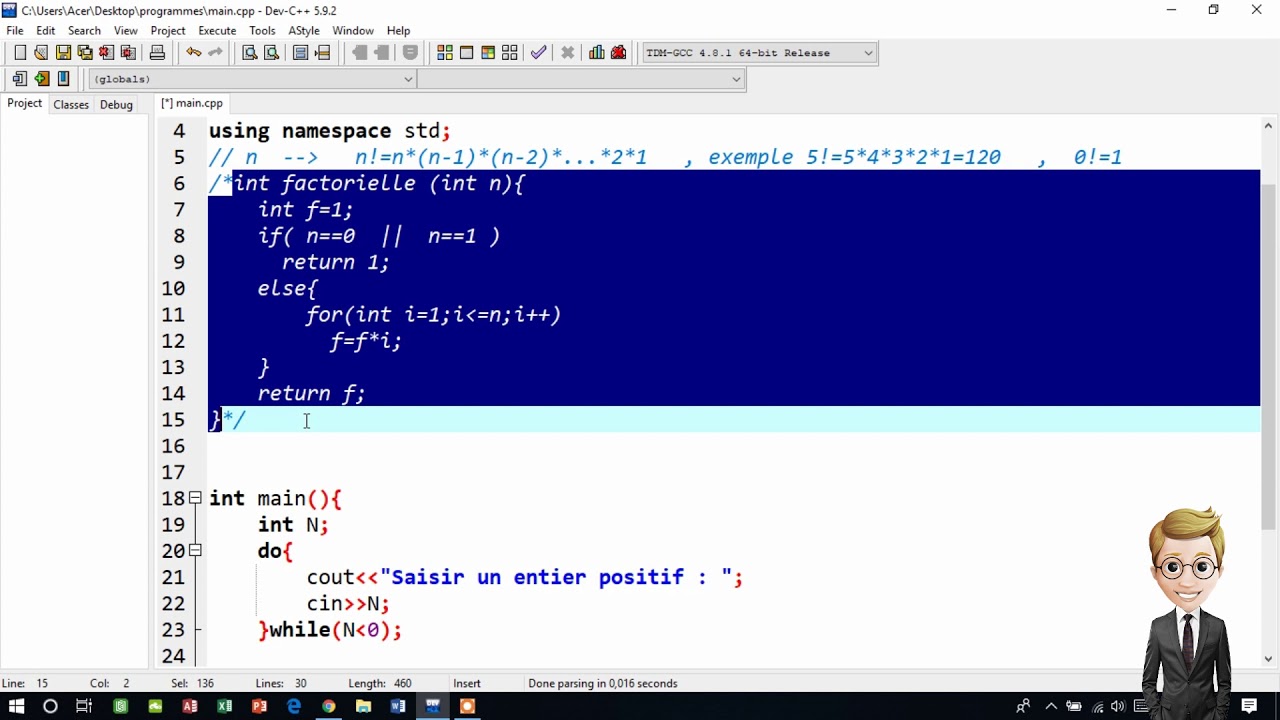Click the volume icon in system tray

click(1117, 706)
